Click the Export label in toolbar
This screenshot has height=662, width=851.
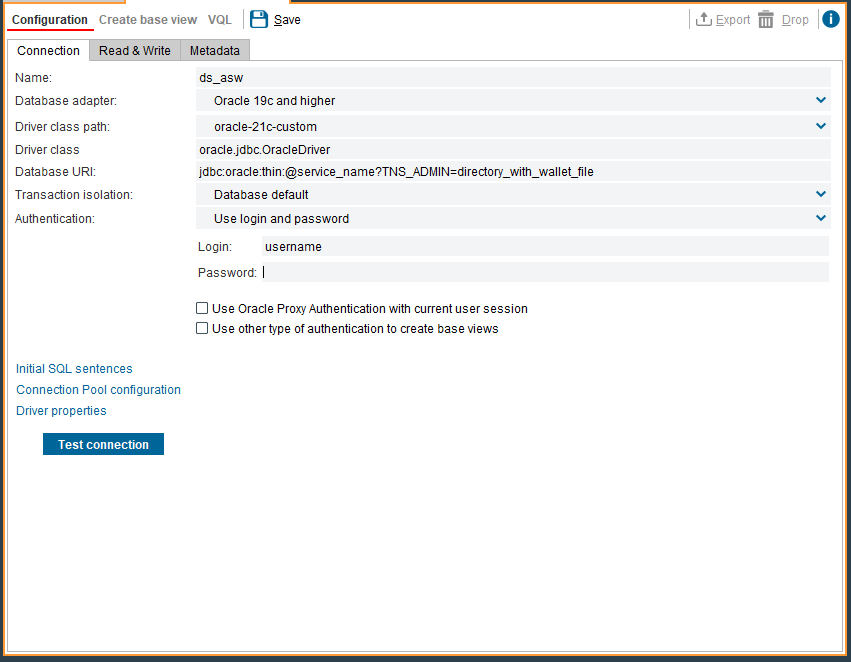pos(733,20)
